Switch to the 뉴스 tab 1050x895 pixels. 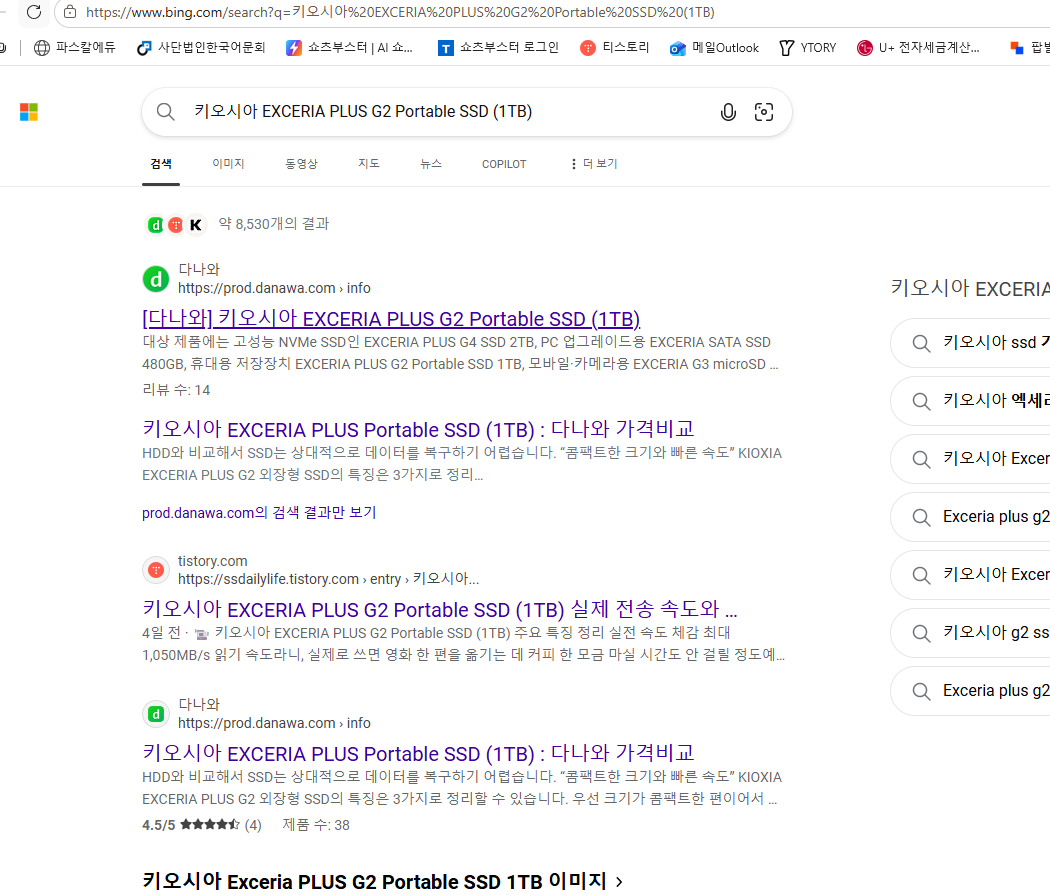431,164
